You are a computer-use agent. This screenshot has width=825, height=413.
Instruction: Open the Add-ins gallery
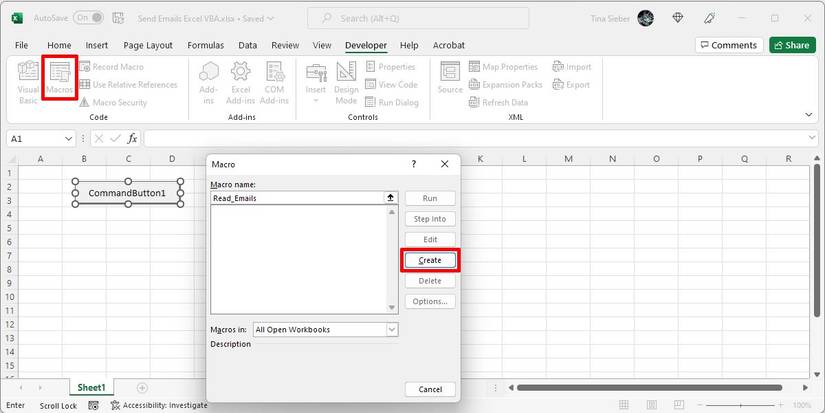(208, 82)
